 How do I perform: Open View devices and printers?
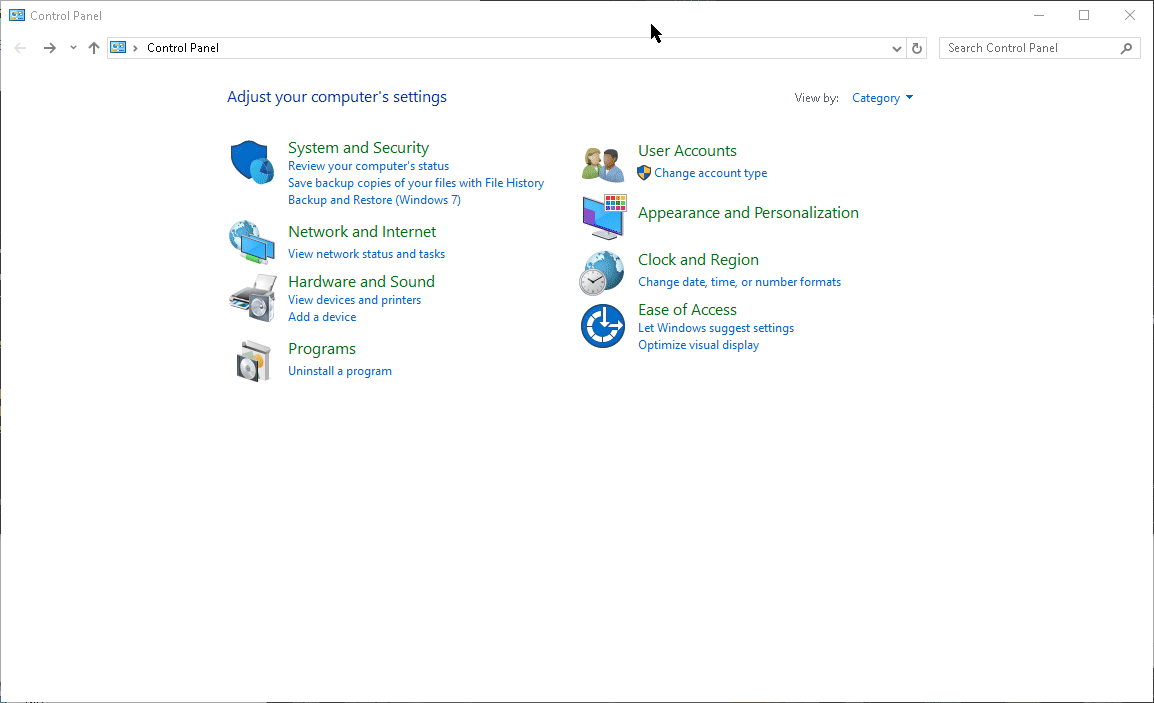coord(355,300)
